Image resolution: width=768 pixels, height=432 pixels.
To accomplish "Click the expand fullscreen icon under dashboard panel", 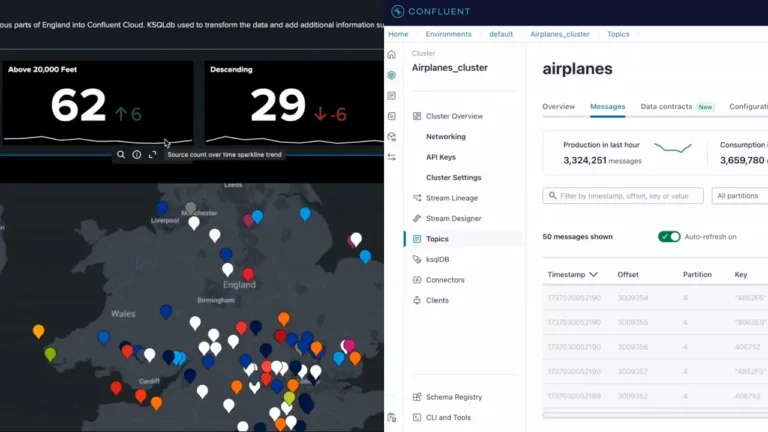I will pyautogui.click(x=152, y=154).
